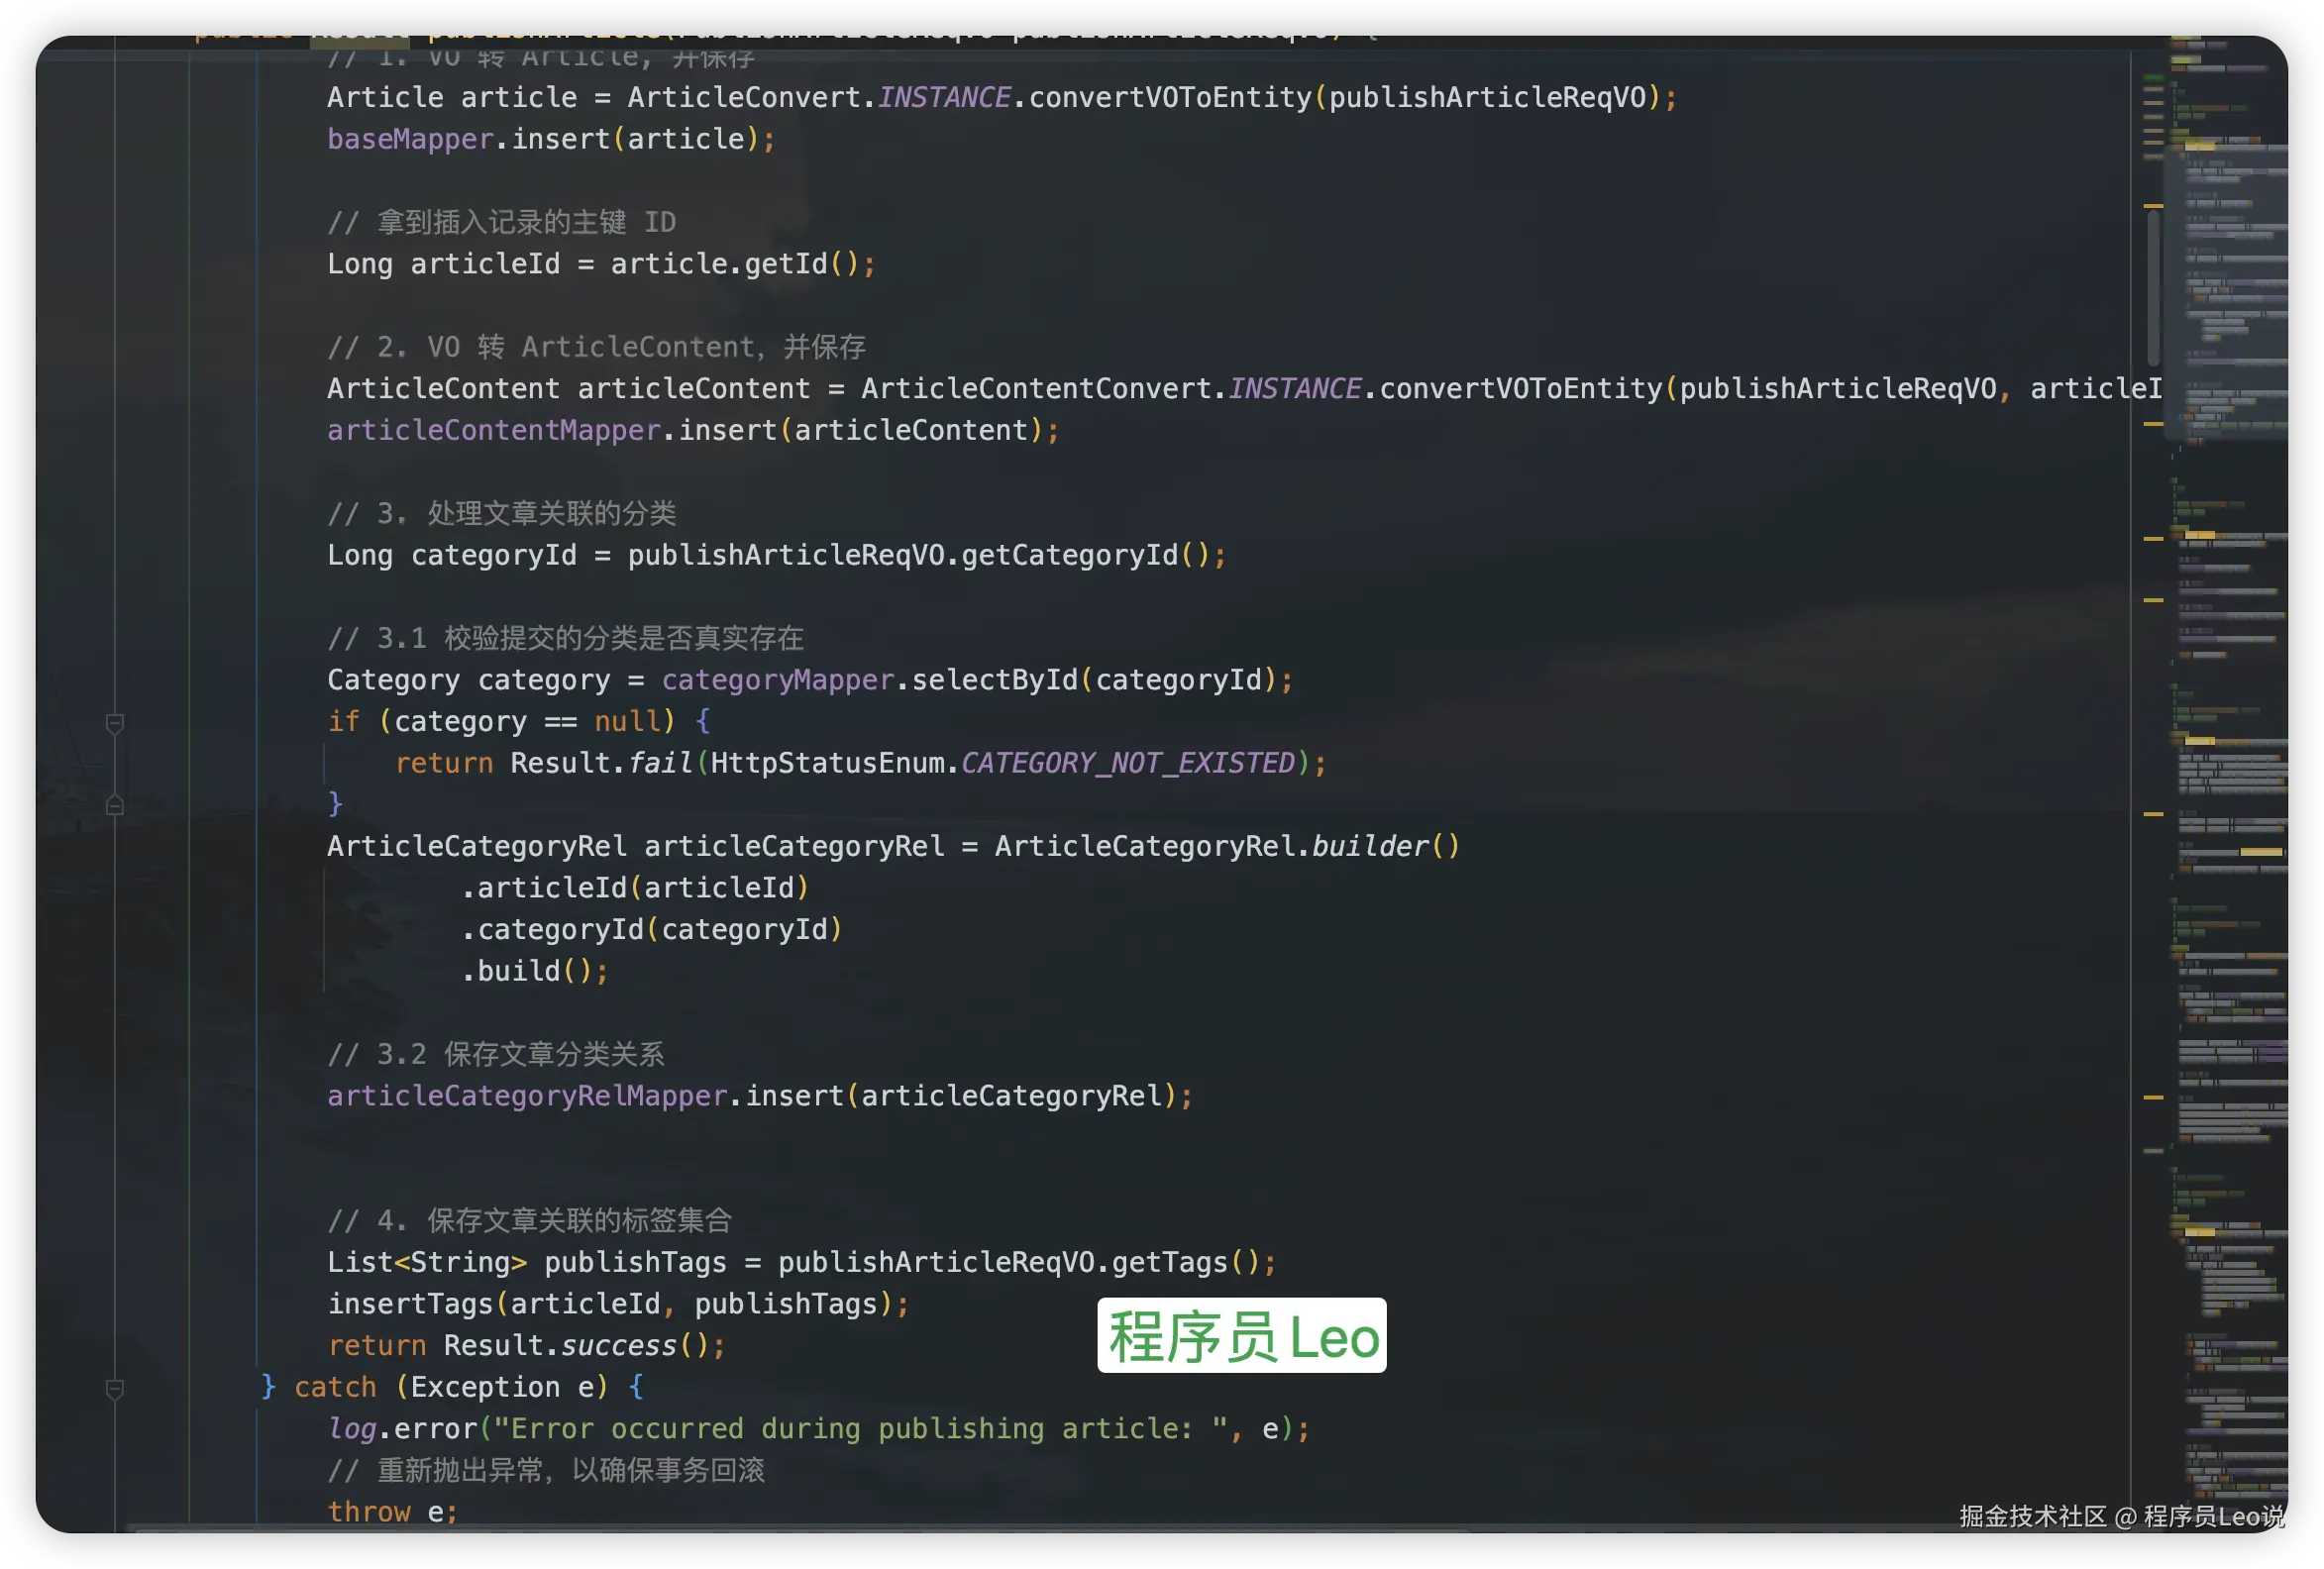Screen dimensions: 2324x1569
Task: Click the CATEGORY_NOT_EXISTED enum constant
Action: (x=1127, y=763)
